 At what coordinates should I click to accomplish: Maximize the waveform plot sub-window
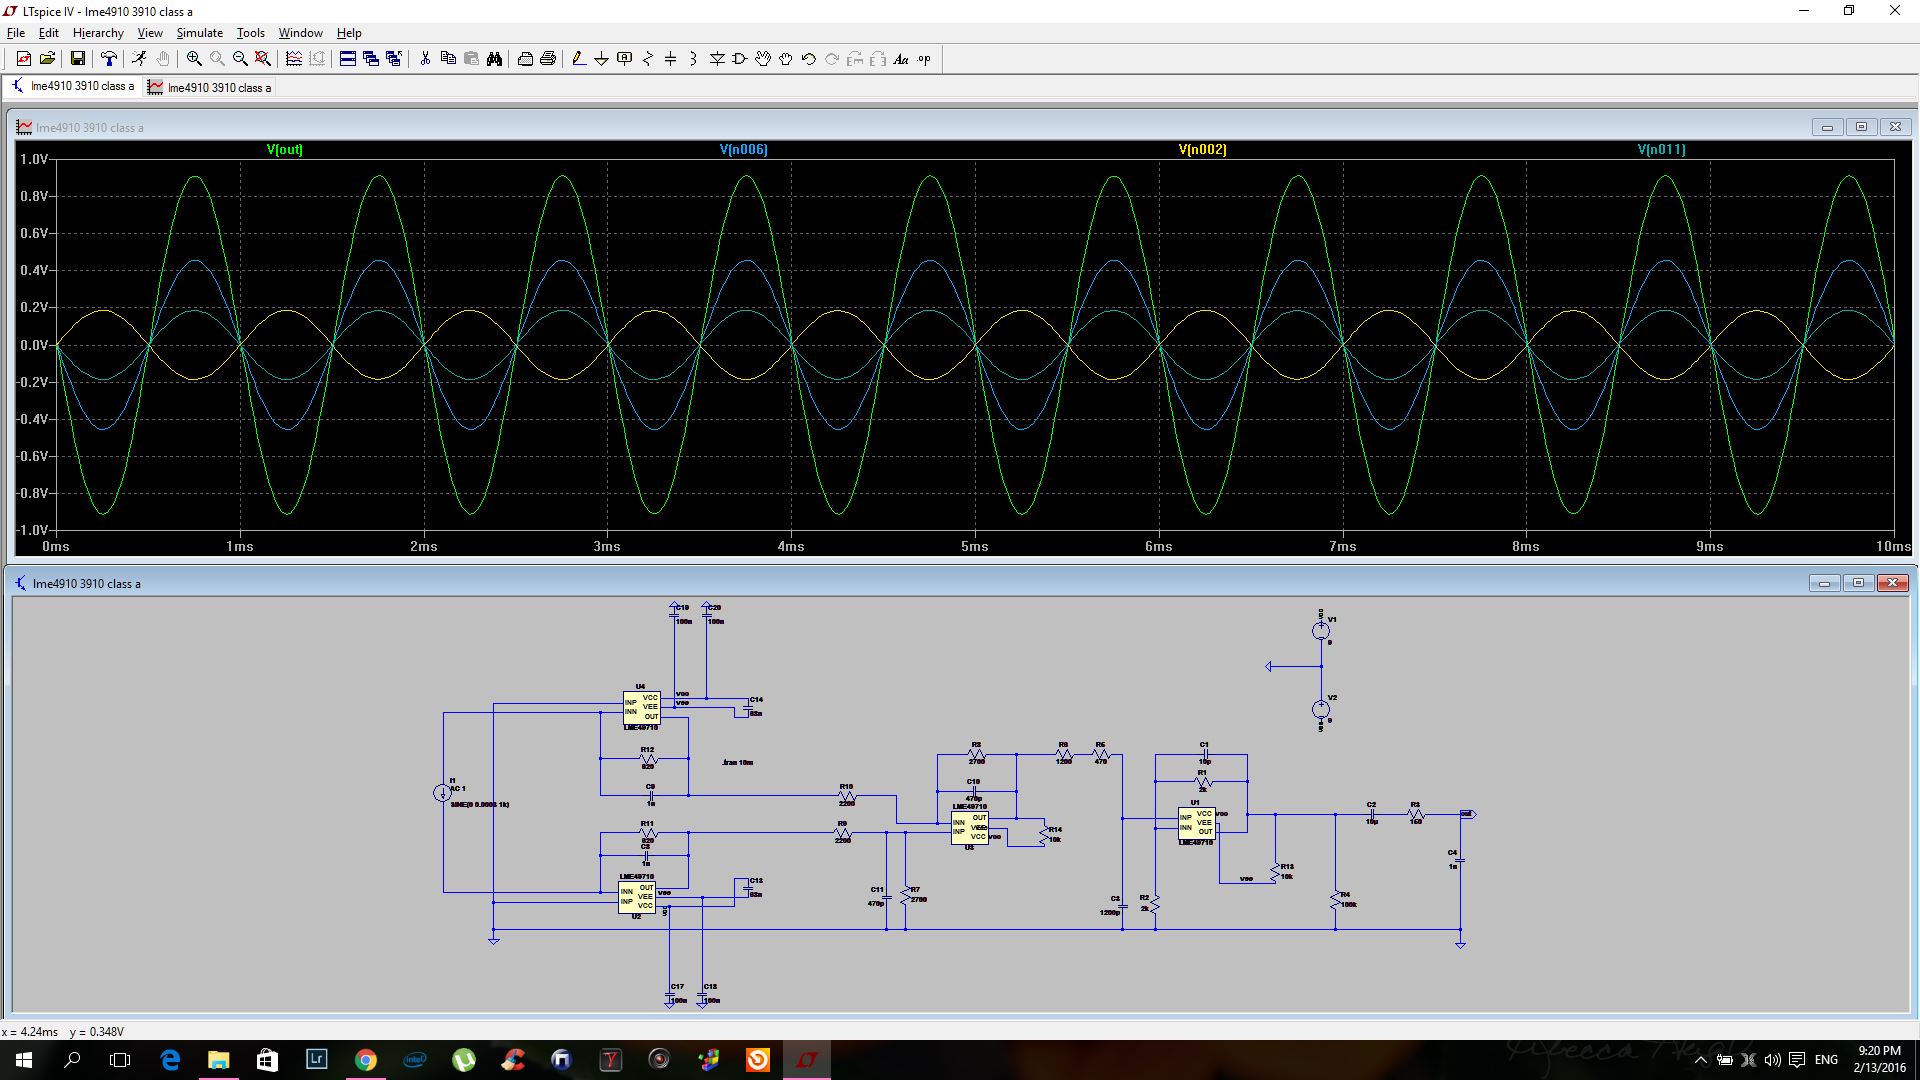pyautogui.click(x=1861, y=127)
